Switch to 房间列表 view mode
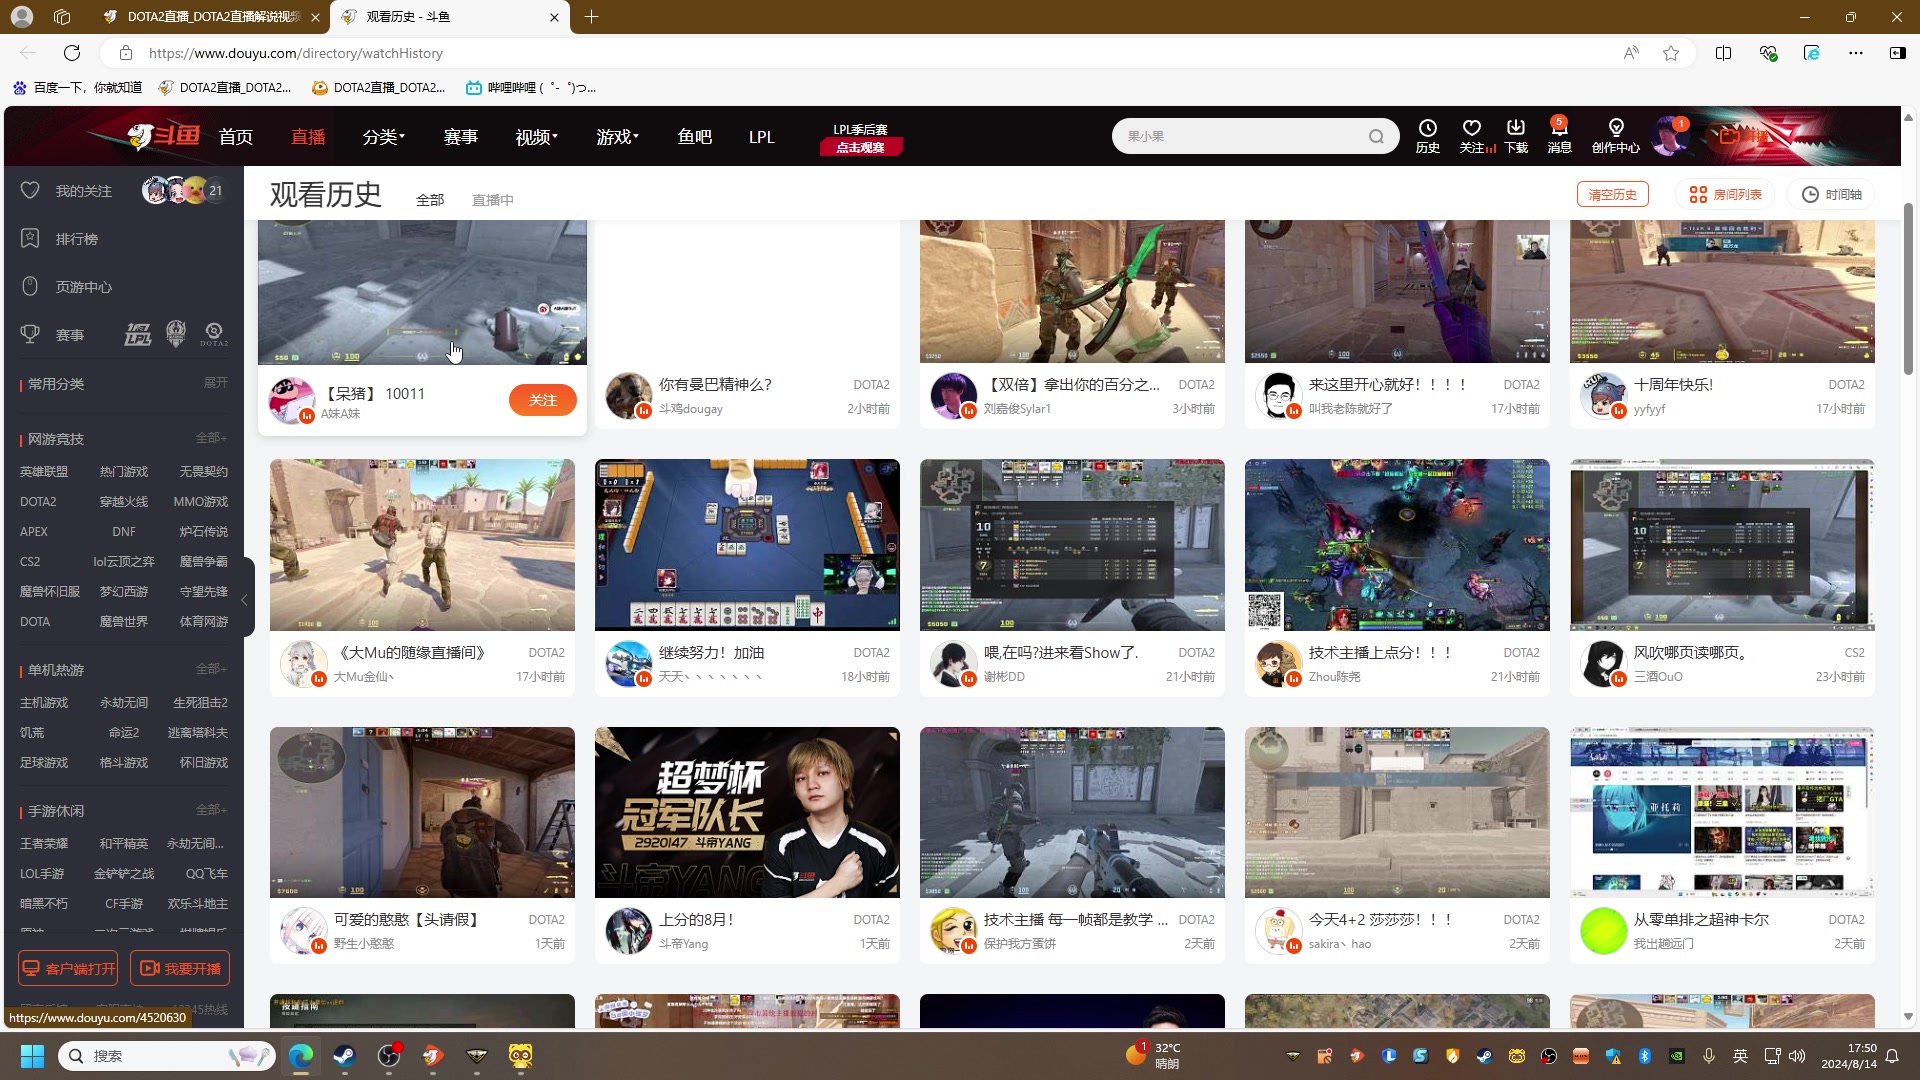1920x1080 pixels. 1725,195
